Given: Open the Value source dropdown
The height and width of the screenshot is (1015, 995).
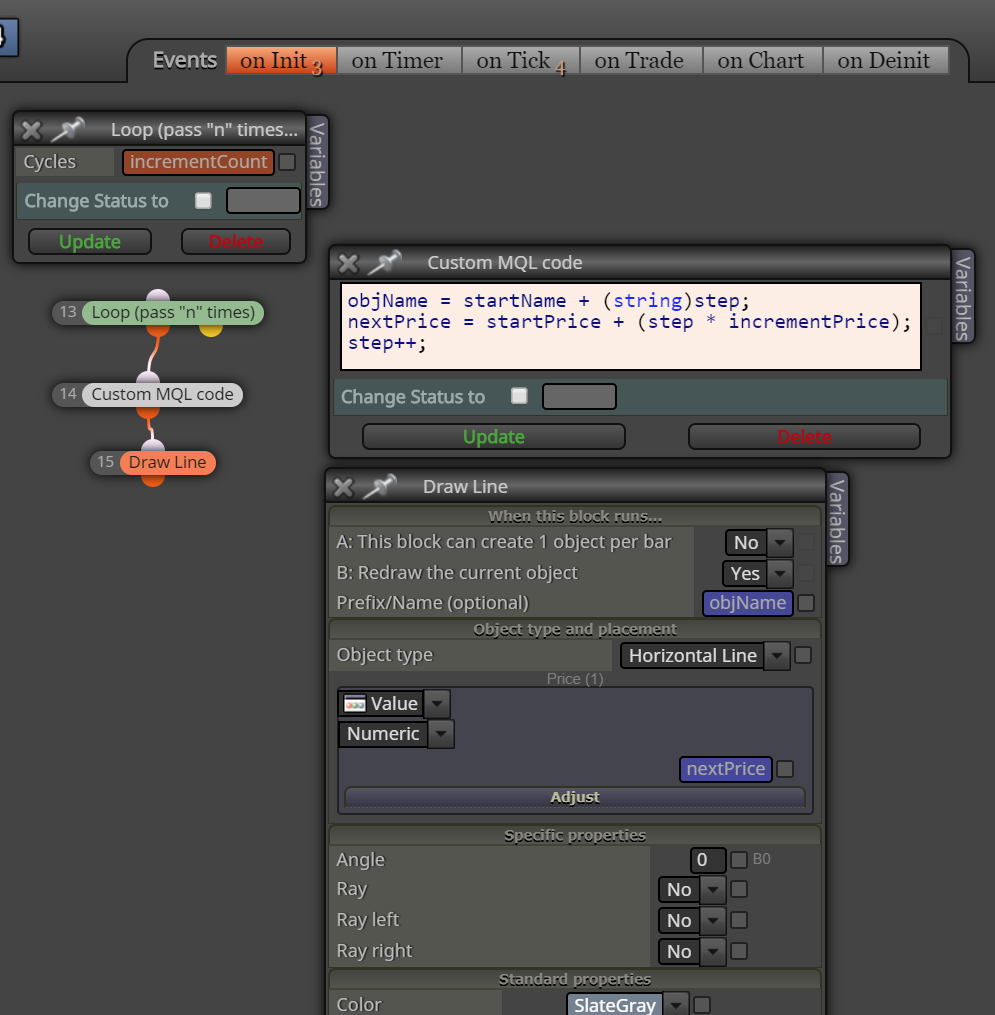Looking at the screenshot, I should tap(394, 704).
